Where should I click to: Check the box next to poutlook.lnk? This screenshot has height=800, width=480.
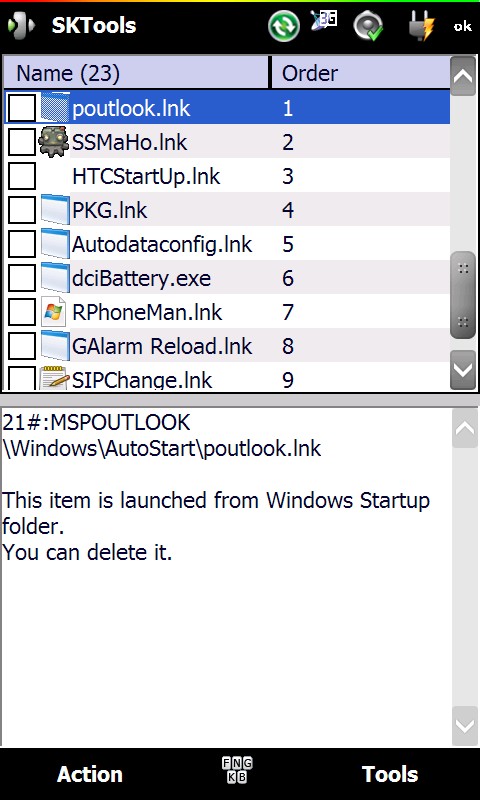coord(22,108)
